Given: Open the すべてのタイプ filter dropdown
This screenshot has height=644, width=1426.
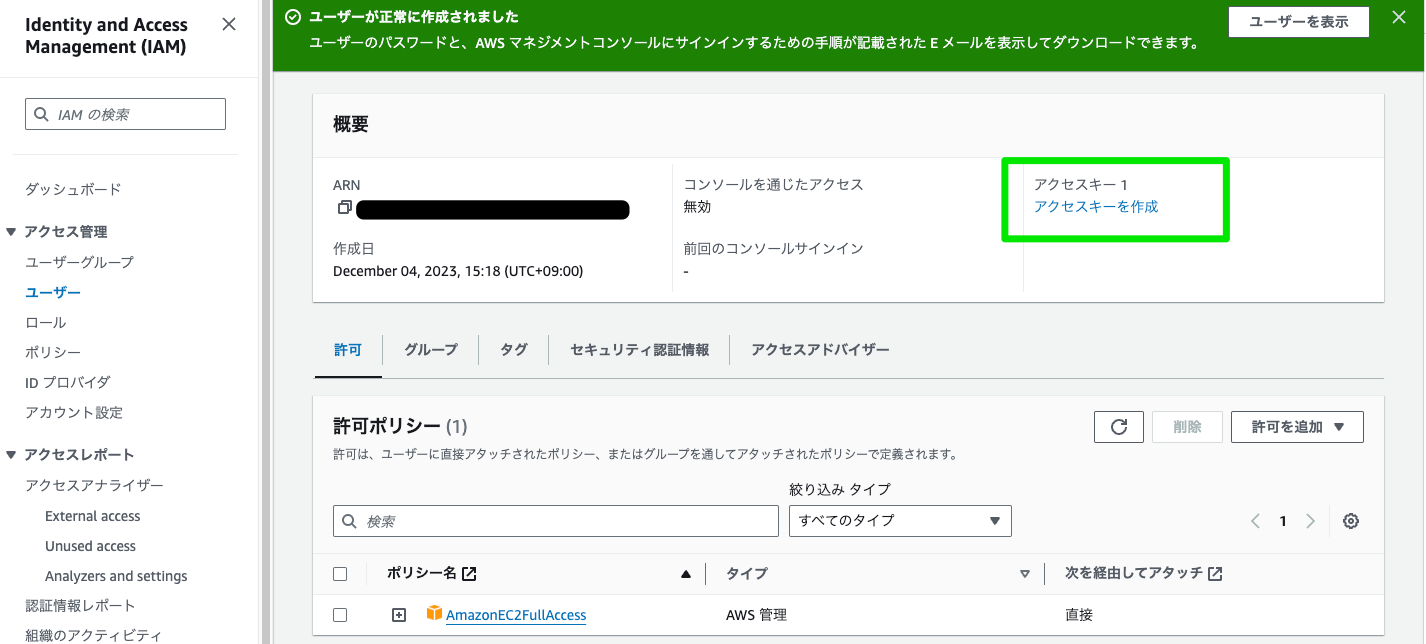Looking at the screenshot, I should coord(899,520).
